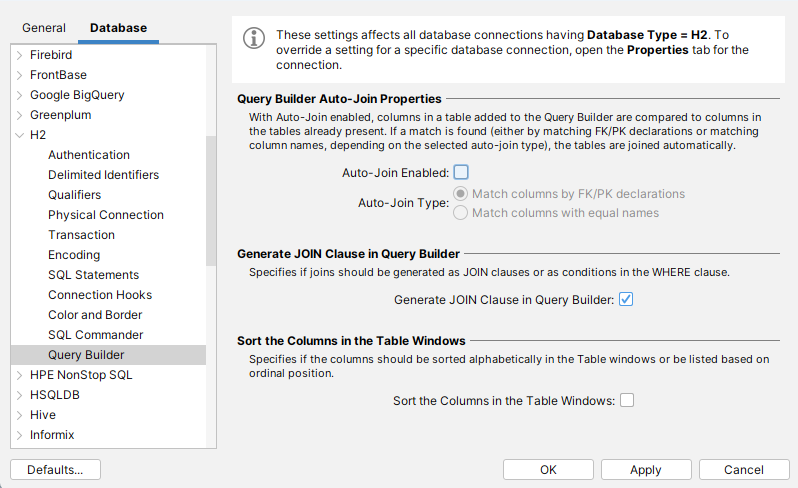
Task: Select the Query Builder item
Action: (108, 355)
